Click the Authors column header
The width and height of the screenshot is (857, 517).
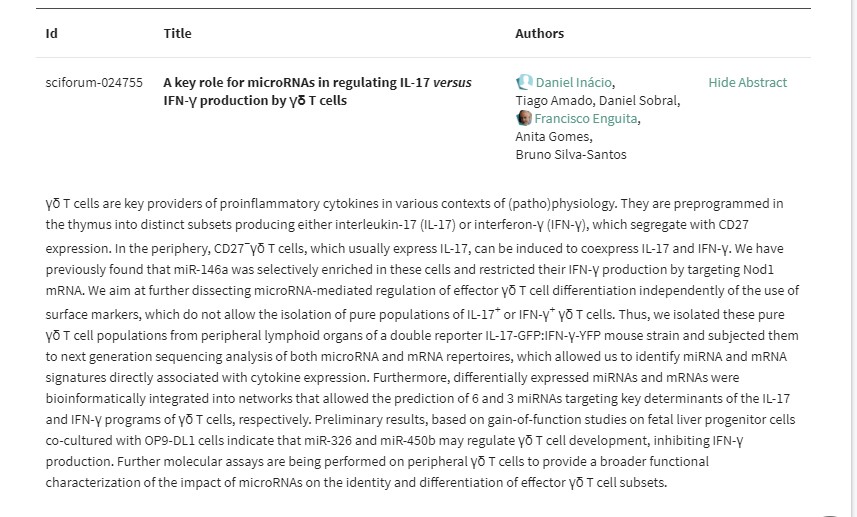[539, 34]
